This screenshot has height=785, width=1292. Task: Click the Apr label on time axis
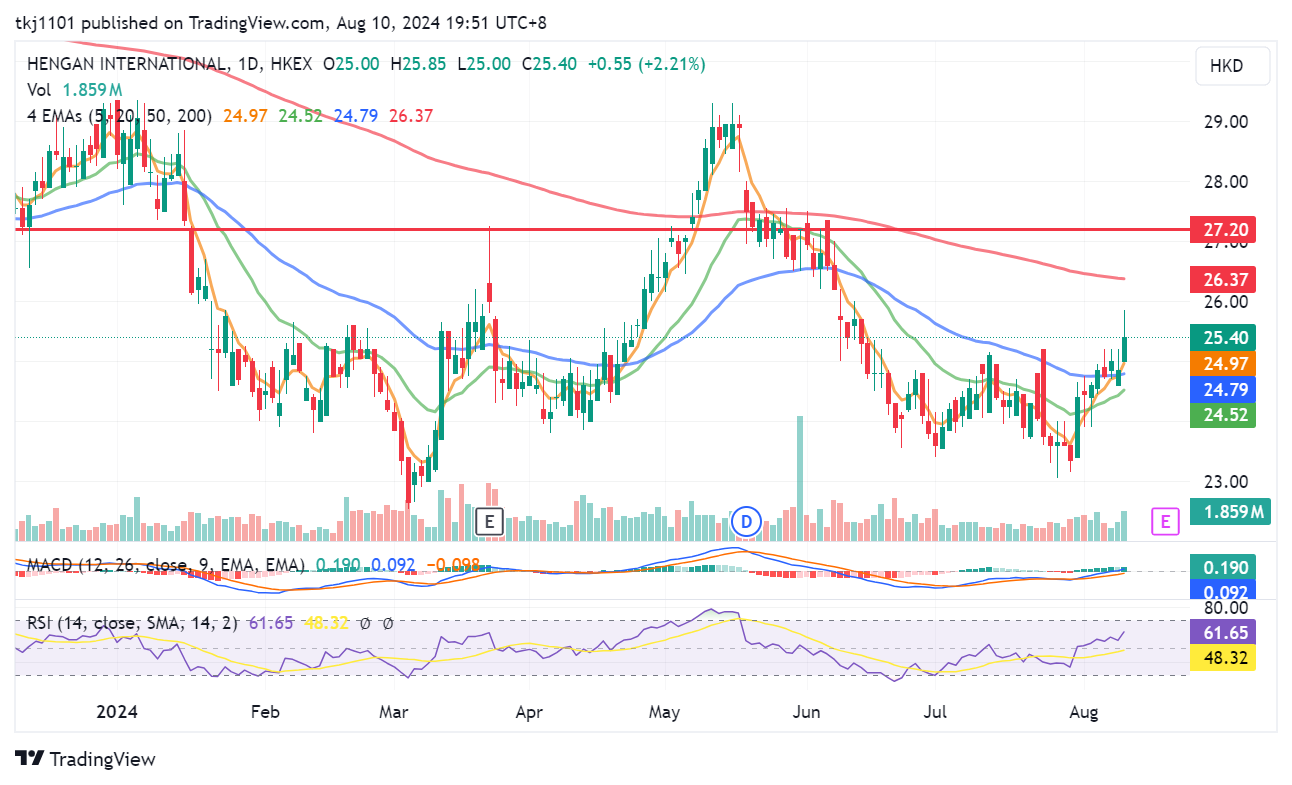pyautogui.click(x=528, y=713)
